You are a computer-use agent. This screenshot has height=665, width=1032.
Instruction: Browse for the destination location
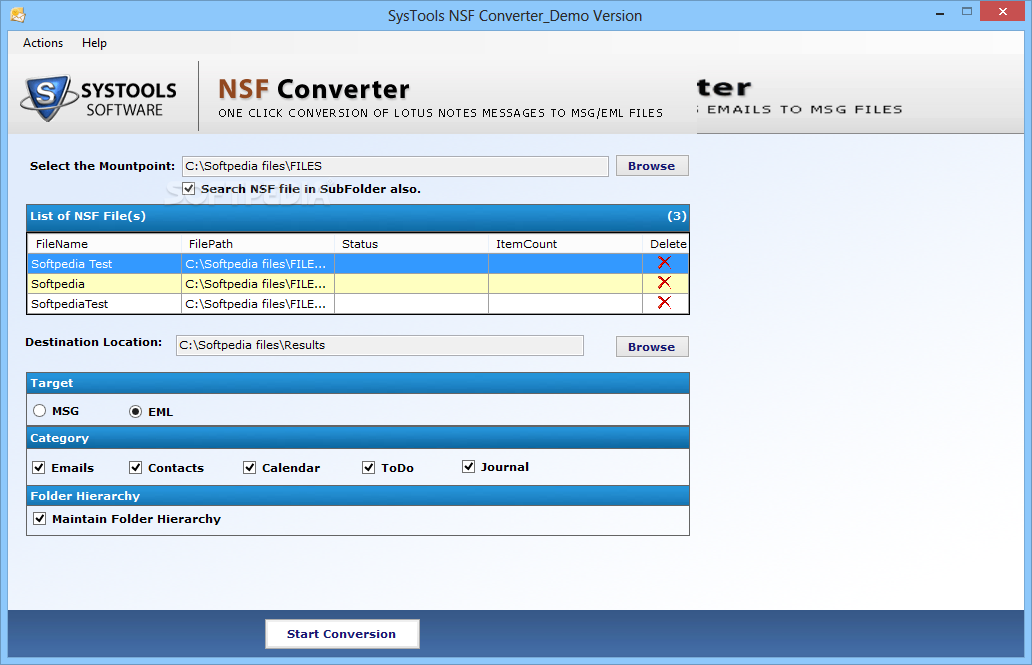(652, 346)
